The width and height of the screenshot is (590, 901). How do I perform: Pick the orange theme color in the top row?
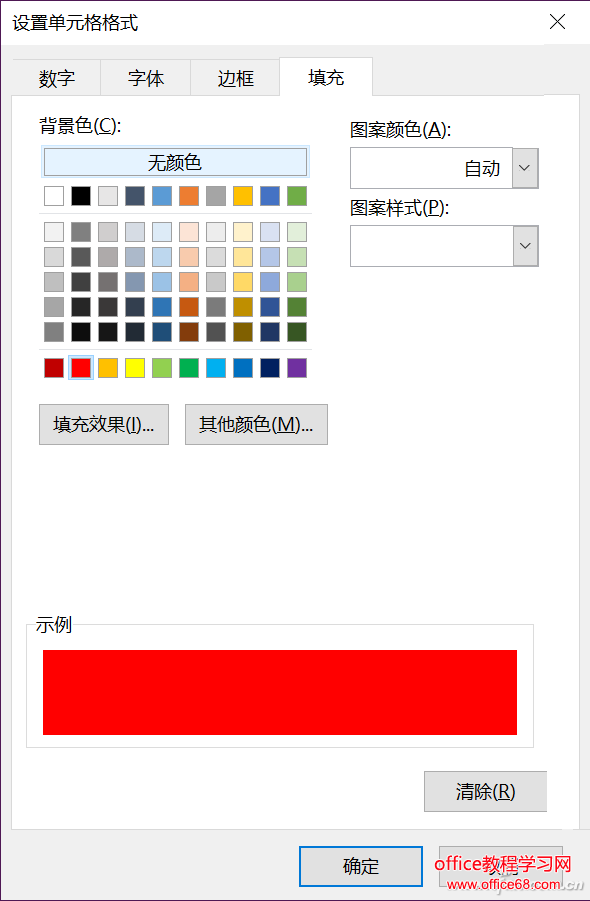(189, 196)
